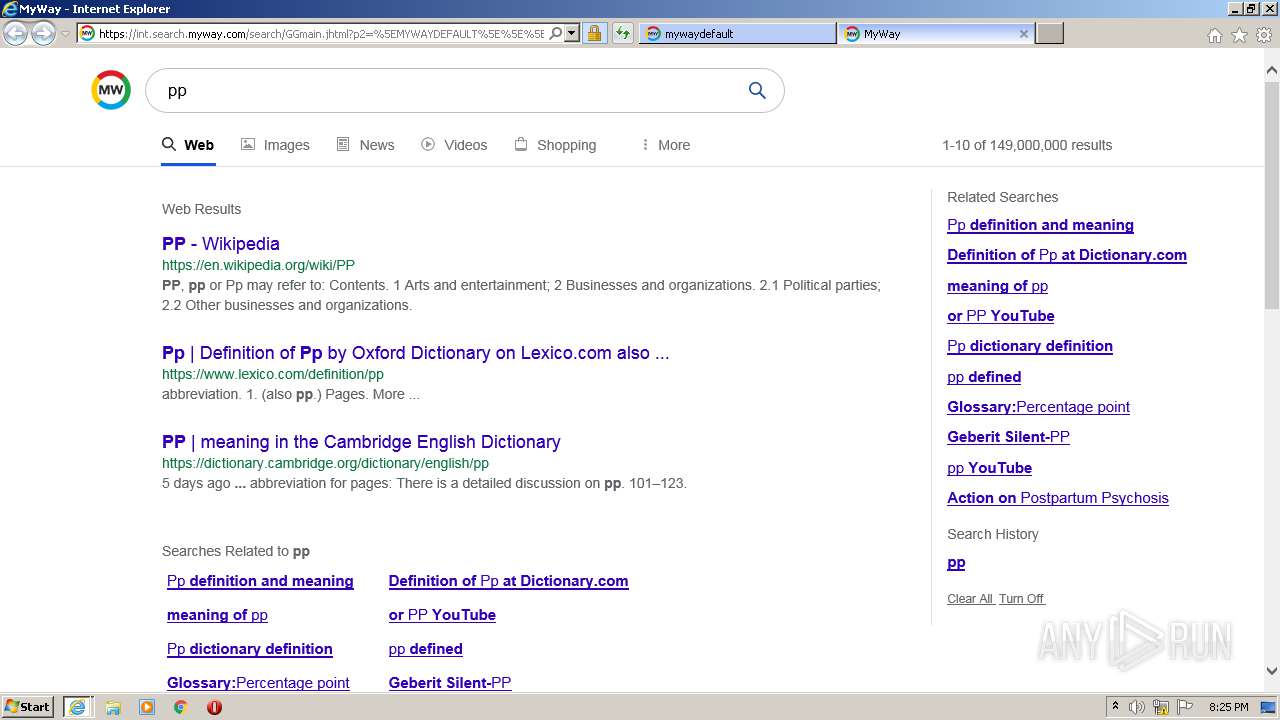The width and height of the screenshot is (1280, 720).
Task: Open a new blank tab
Action: pos(1049,33)
